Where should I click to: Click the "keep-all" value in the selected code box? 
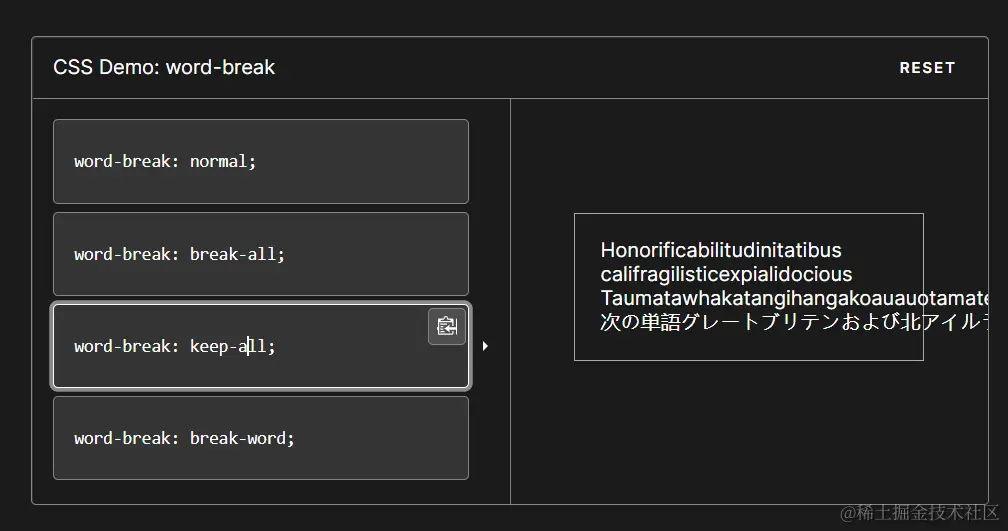pos(228,346)
